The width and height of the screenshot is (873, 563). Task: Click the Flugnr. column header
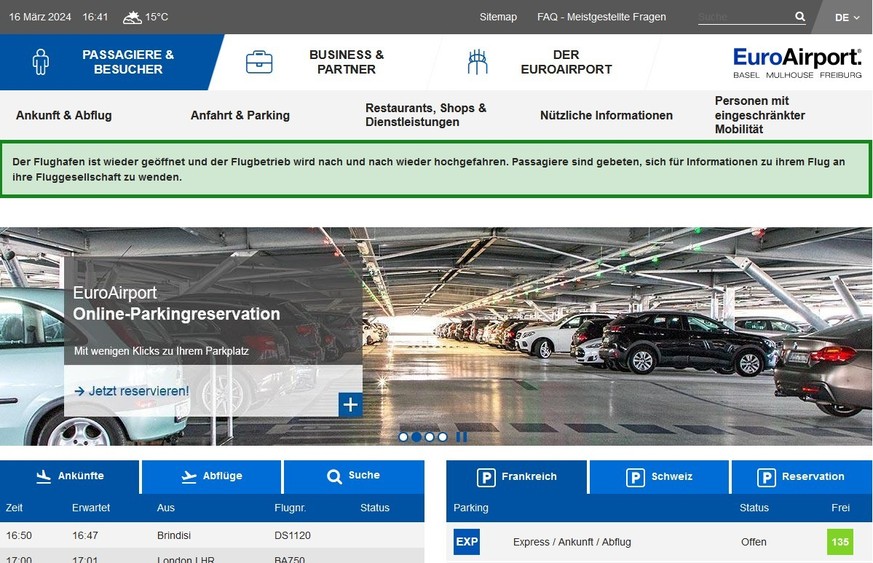[x=290, y=508]
